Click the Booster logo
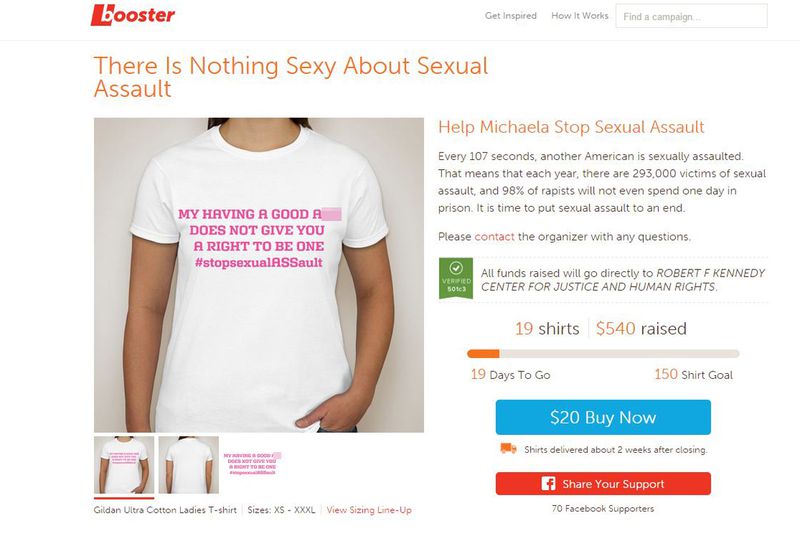 133,15
